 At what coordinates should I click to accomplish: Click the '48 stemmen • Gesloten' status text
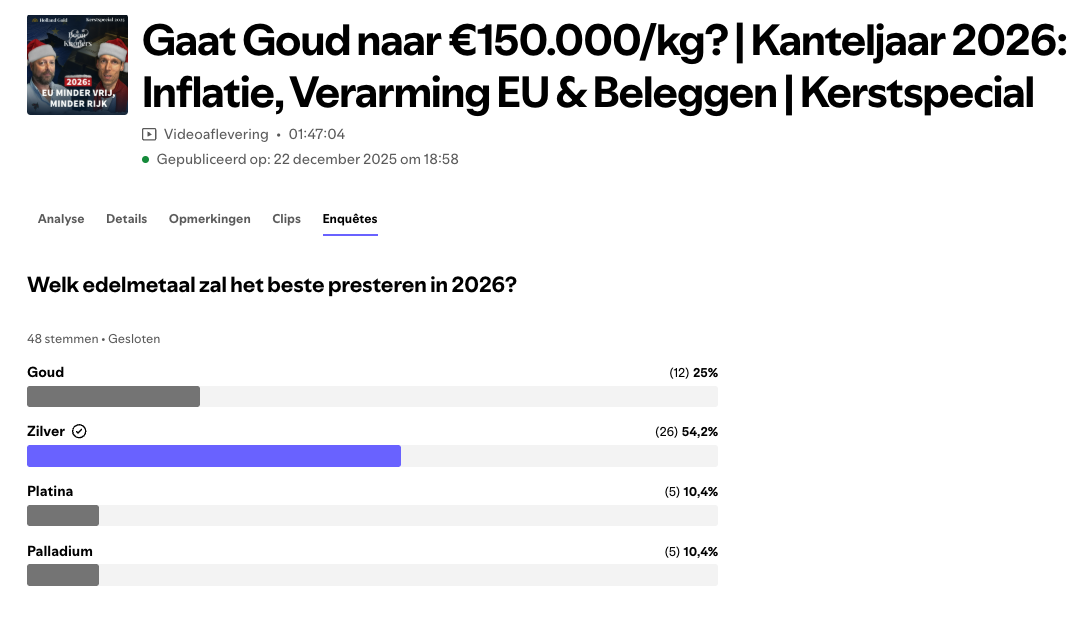94,339
